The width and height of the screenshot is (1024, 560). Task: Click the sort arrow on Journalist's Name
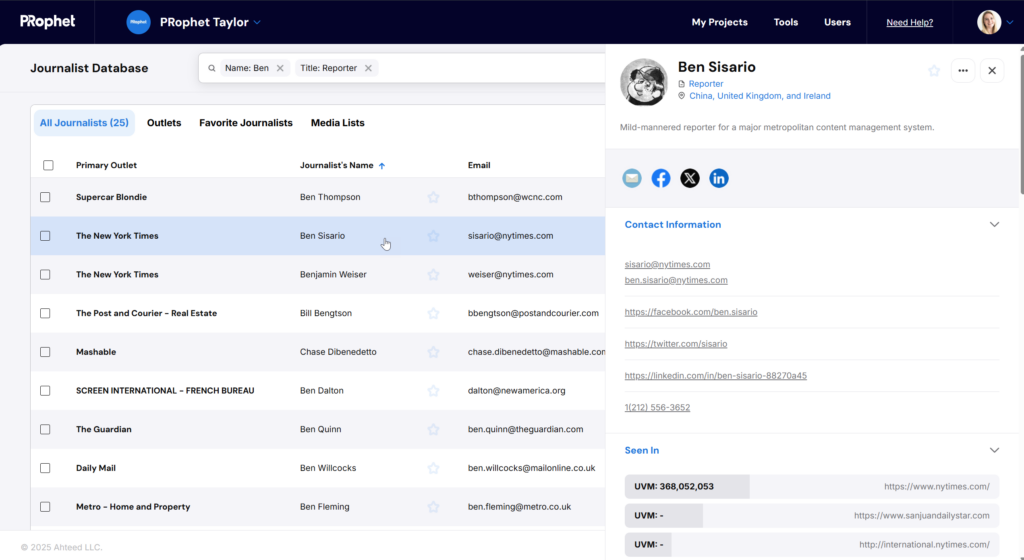point(382,166)
